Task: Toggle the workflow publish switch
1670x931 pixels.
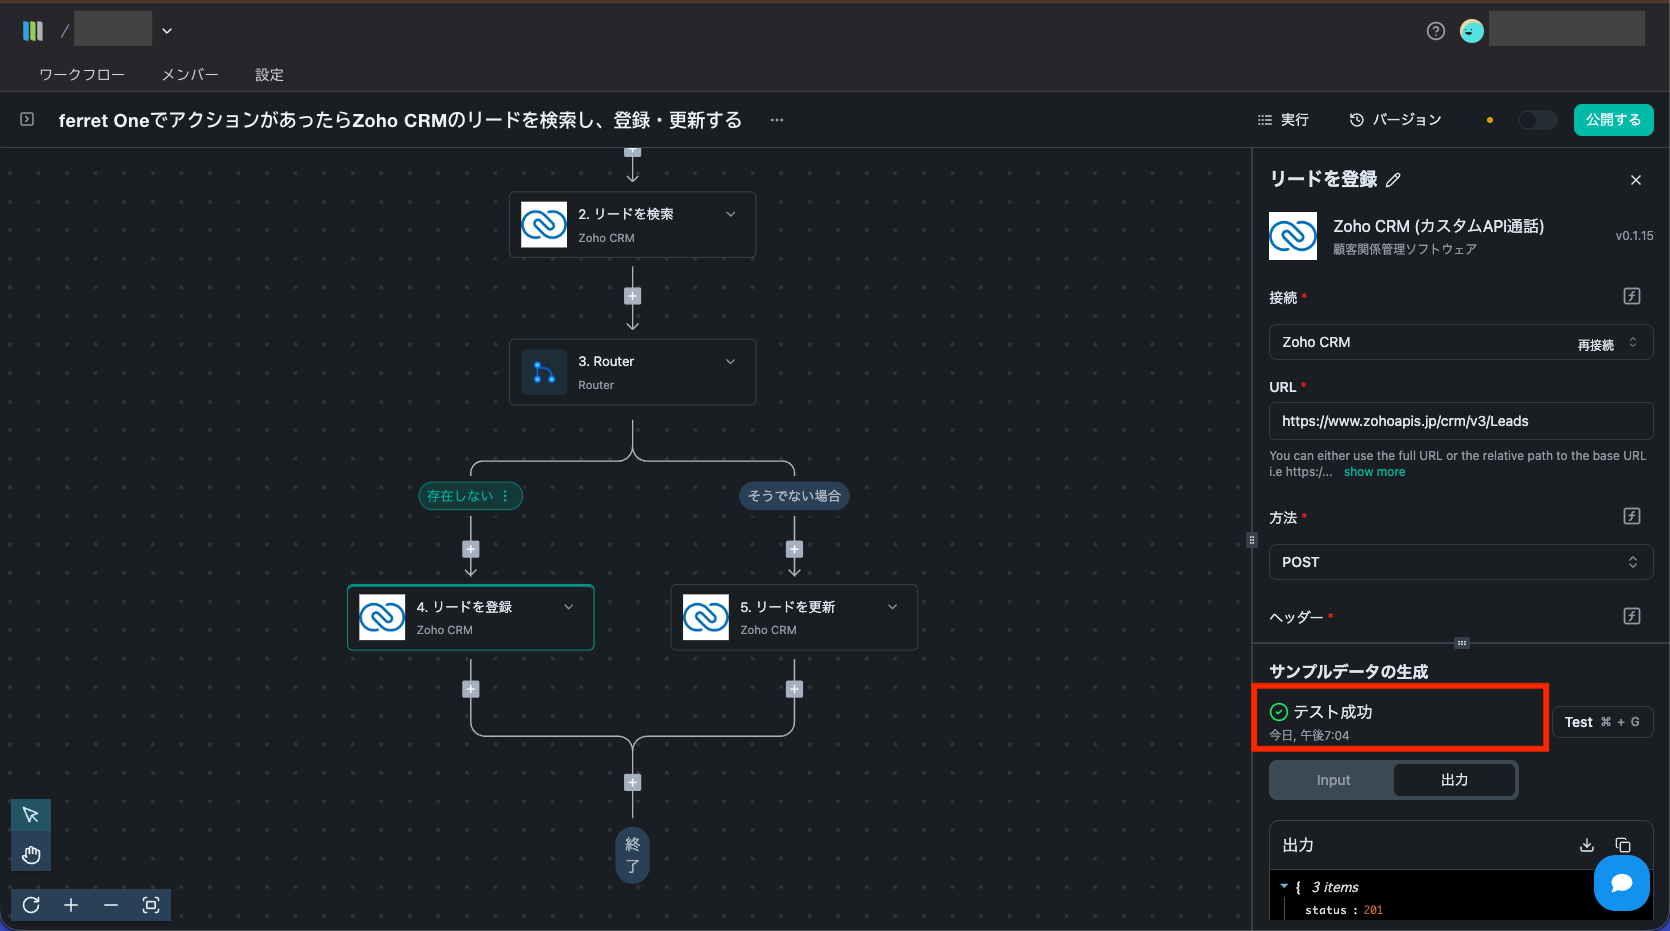Action: [x=1537, y=120]
